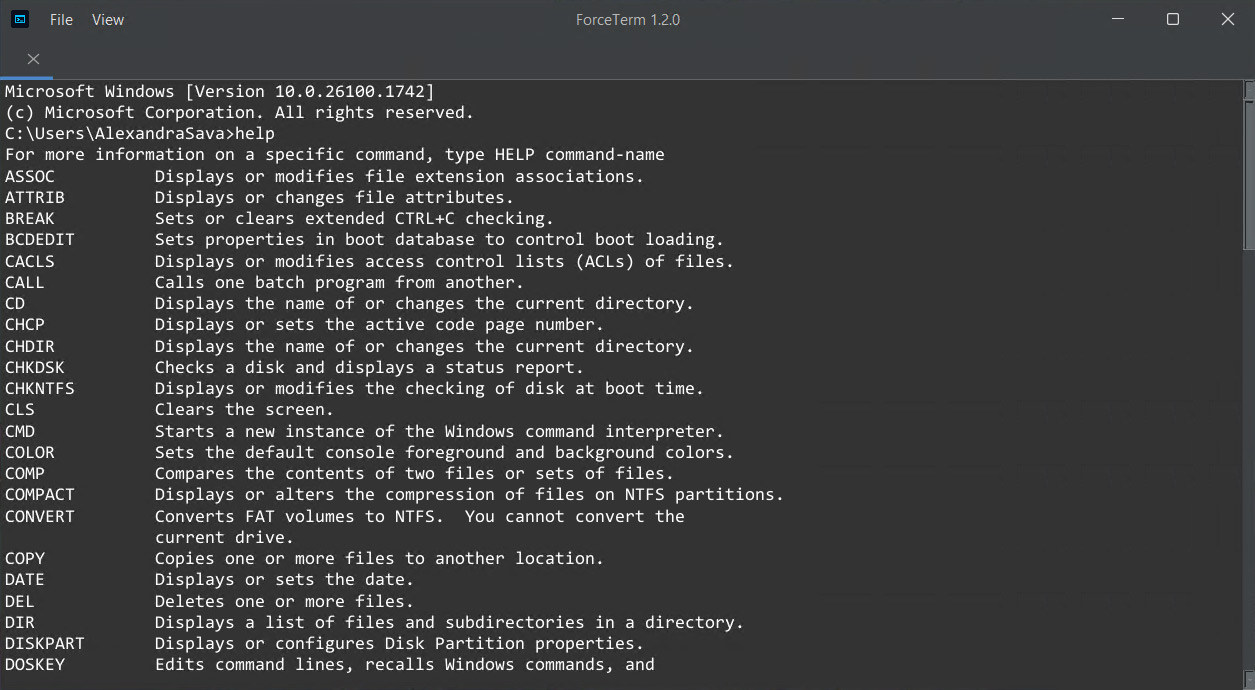
Task: Click the vertical scrollbar thumb
Action: (x=1249, y=175)
